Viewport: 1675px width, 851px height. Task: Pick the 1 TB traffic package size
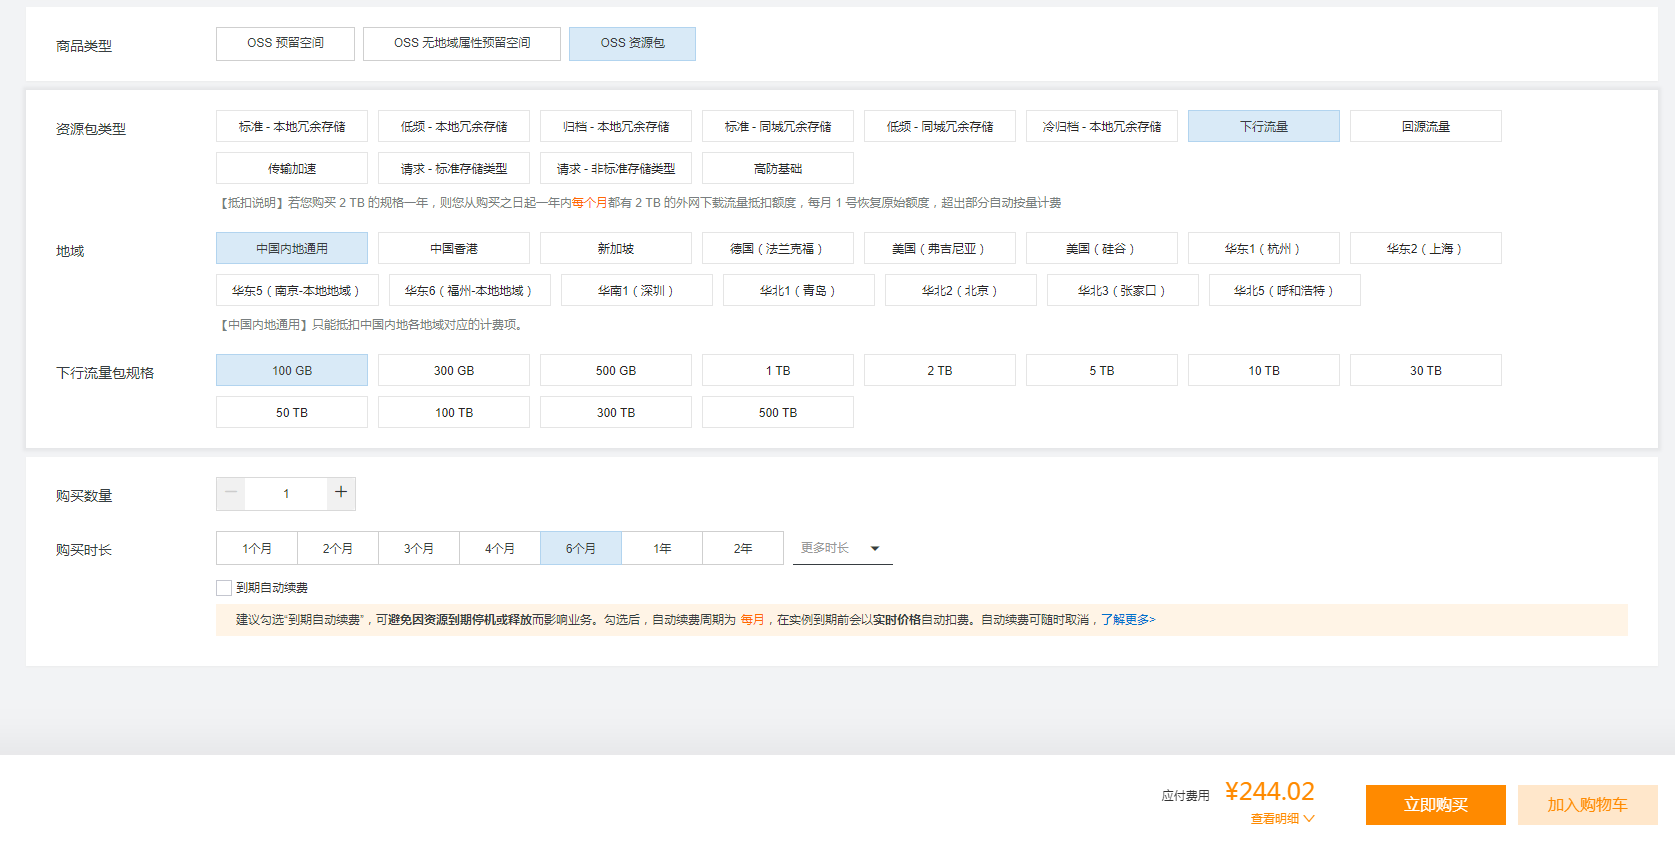778,370
